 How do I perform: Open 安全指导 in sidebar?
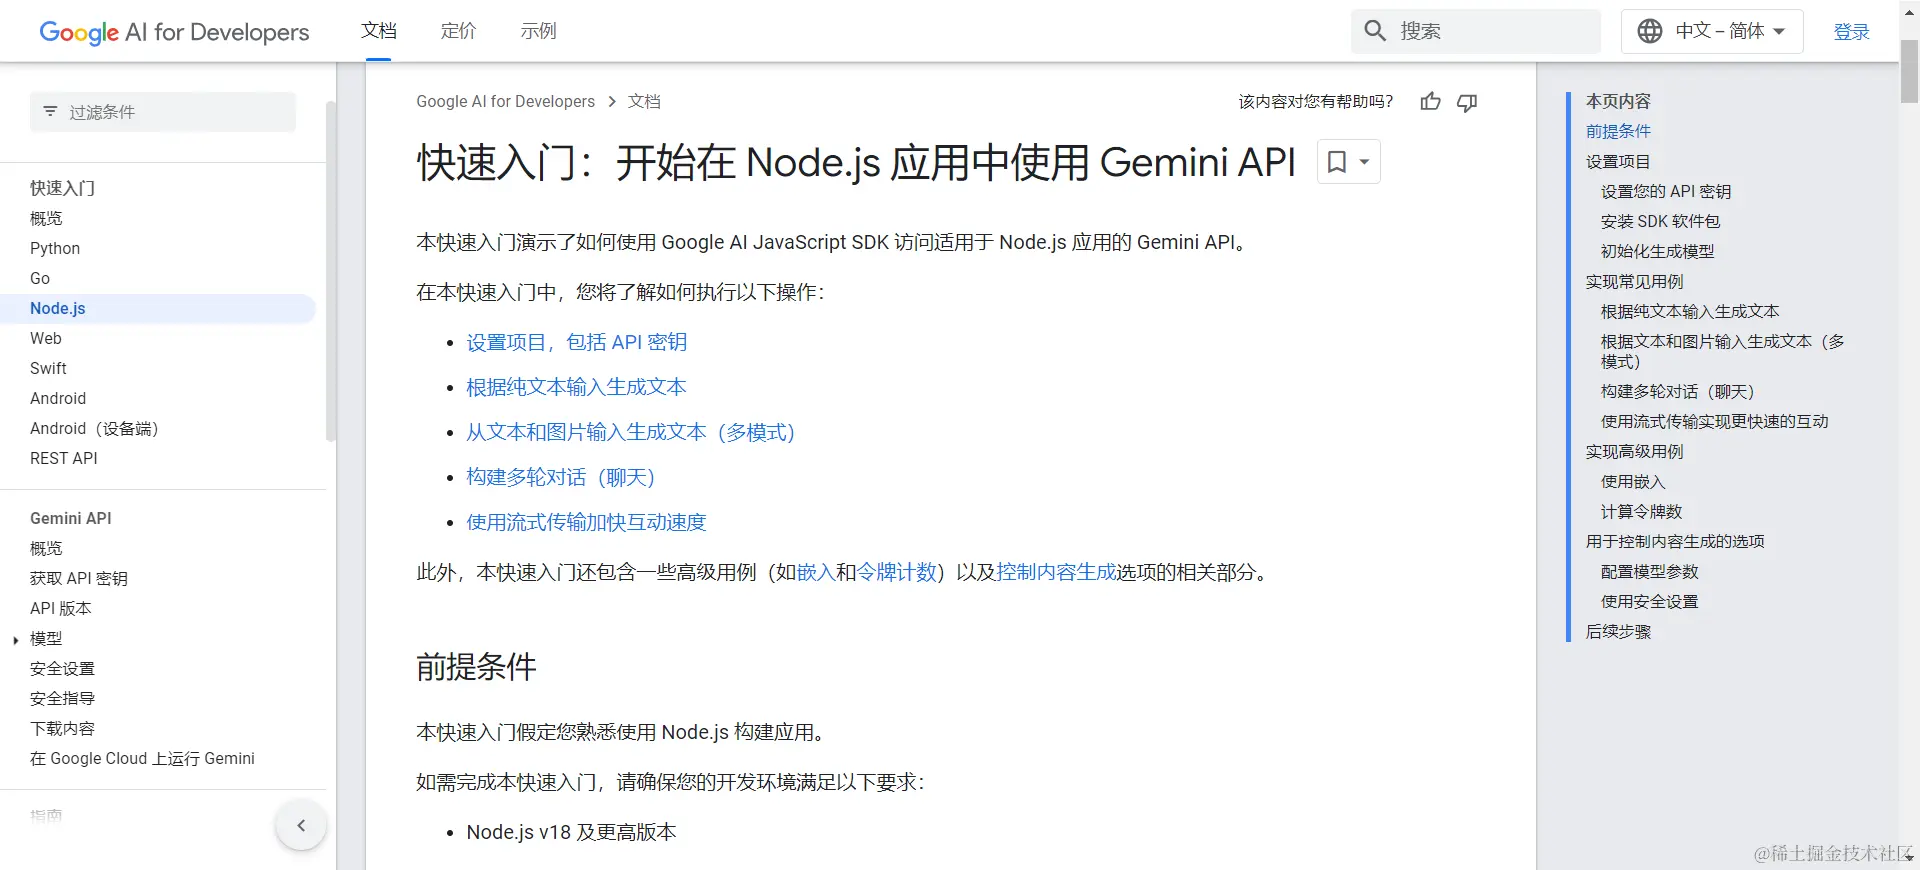(x=62, y=698)
